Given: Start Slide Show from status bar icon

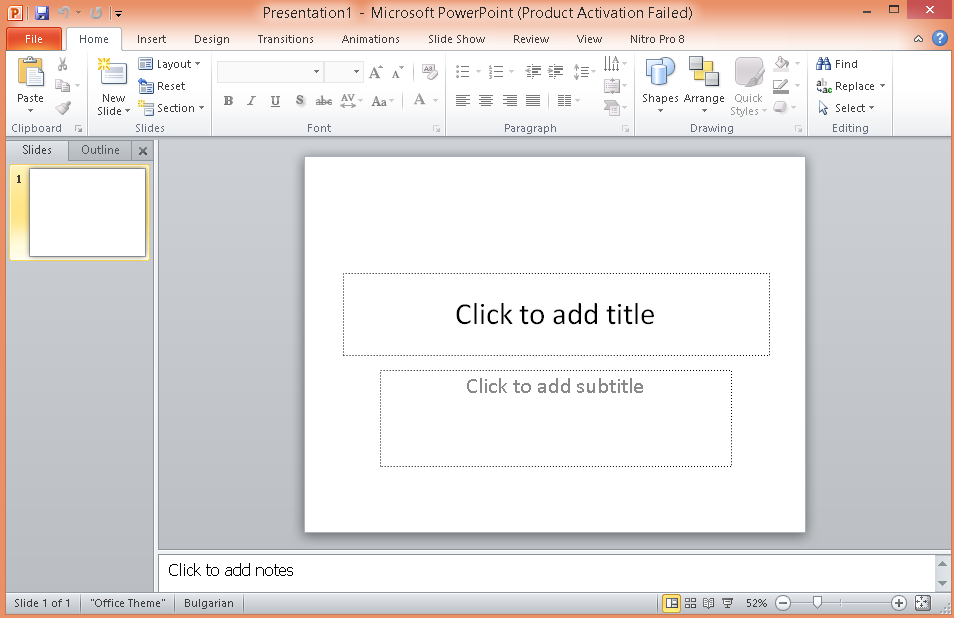Looking at the screenshot, I should [x=727, y=603].
